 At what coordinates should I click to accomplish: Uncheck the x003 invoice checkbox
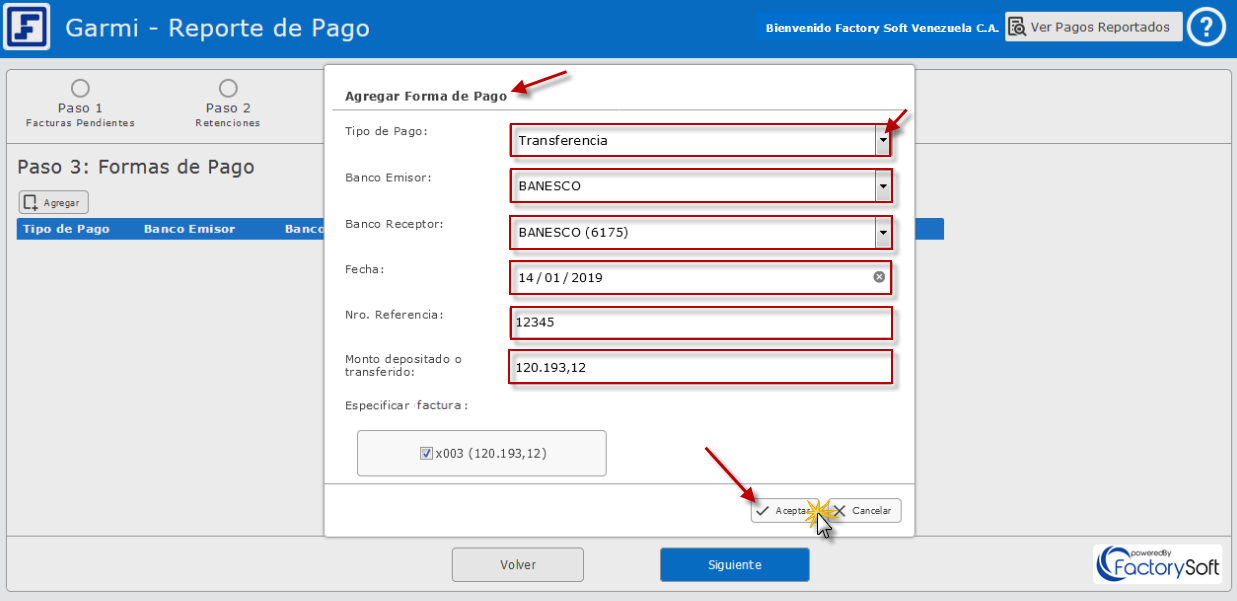[427, 454]
